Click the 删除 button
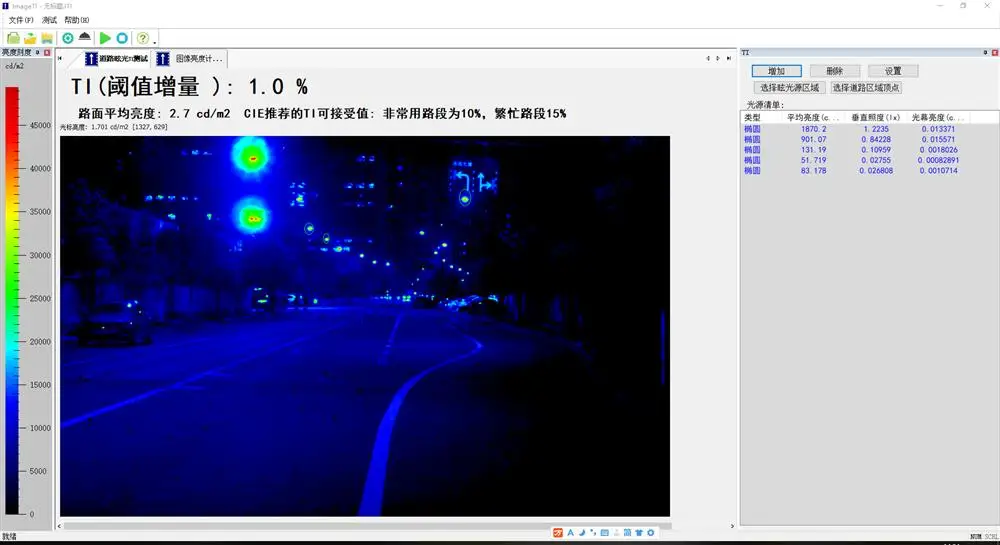 click(x=835, y=71)
